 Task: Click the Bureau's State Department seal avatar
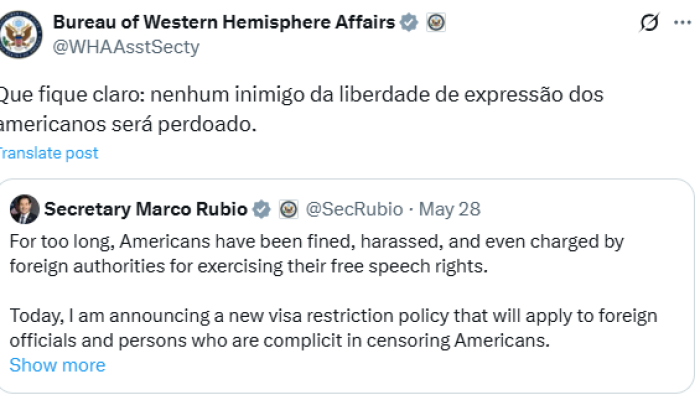pos(20,34)
